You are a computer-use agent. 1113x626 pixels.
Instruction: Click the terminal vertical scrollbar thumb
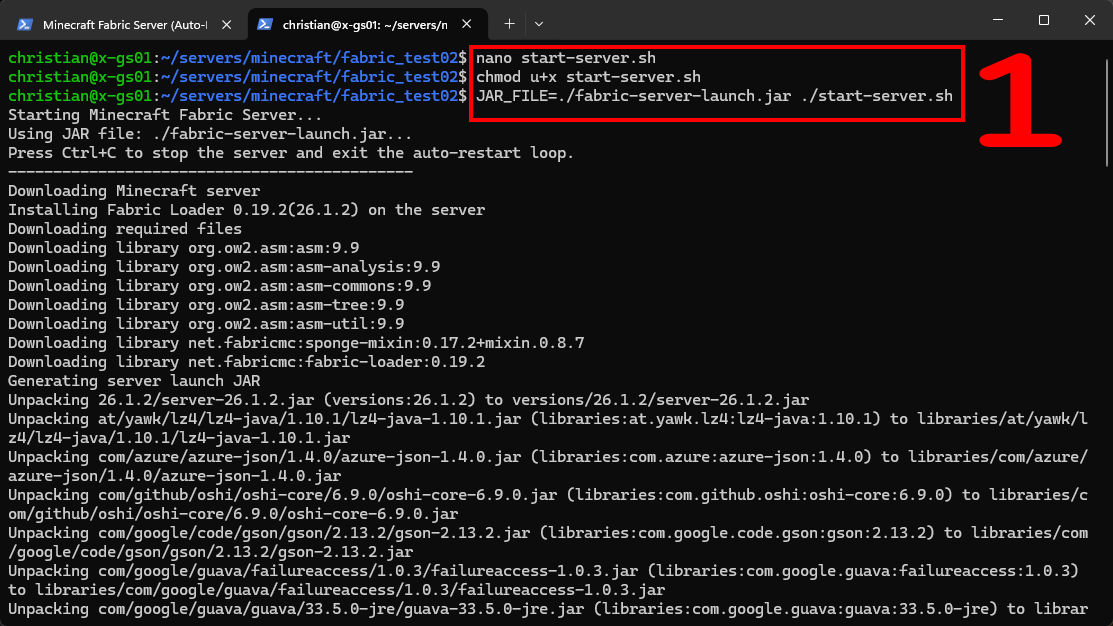1107,114
